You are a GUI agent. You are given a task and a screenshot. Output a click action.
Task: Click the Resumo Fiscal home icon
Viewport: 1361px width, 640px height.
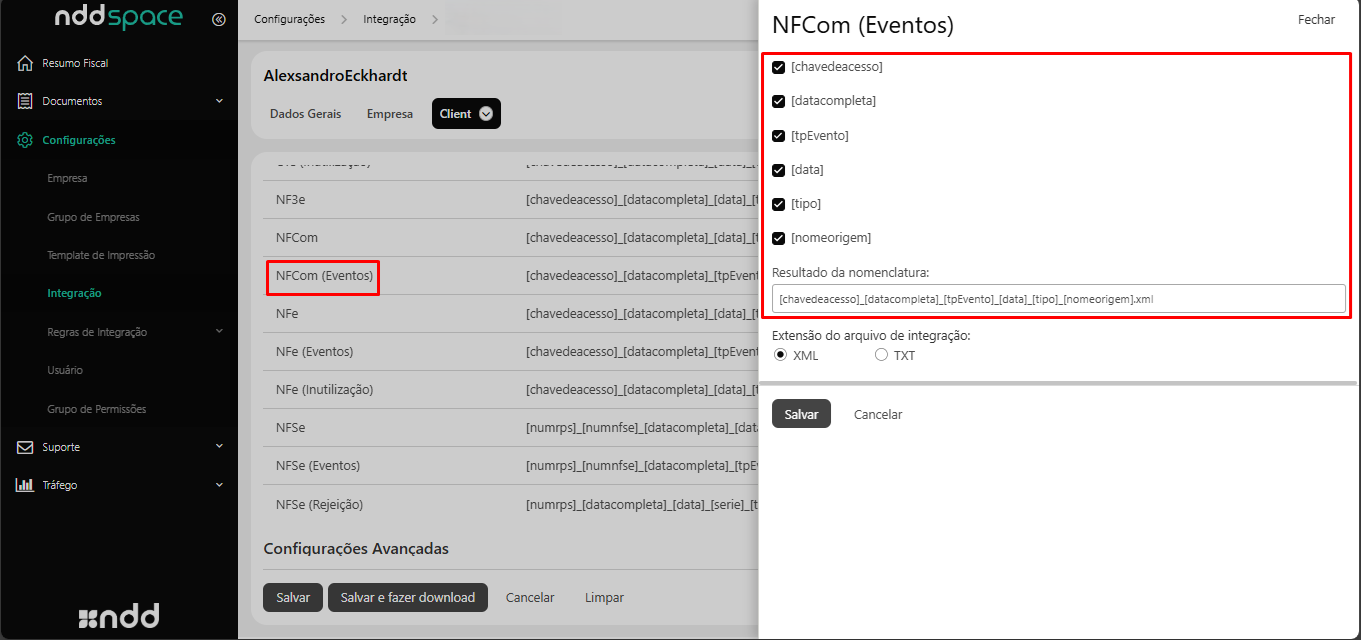point(26,63)
